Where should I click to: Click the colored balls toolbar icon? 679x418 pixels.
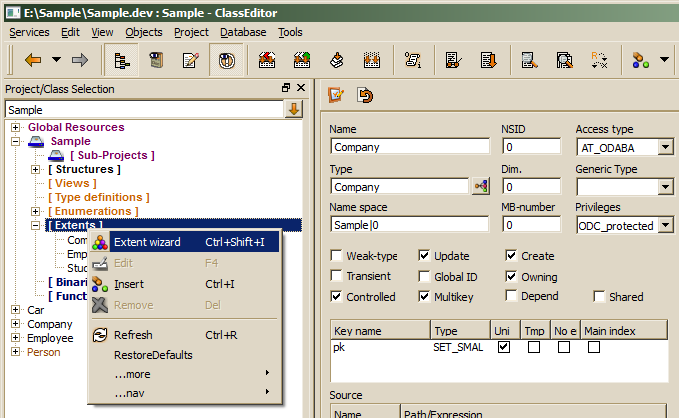tap(642, 60)
